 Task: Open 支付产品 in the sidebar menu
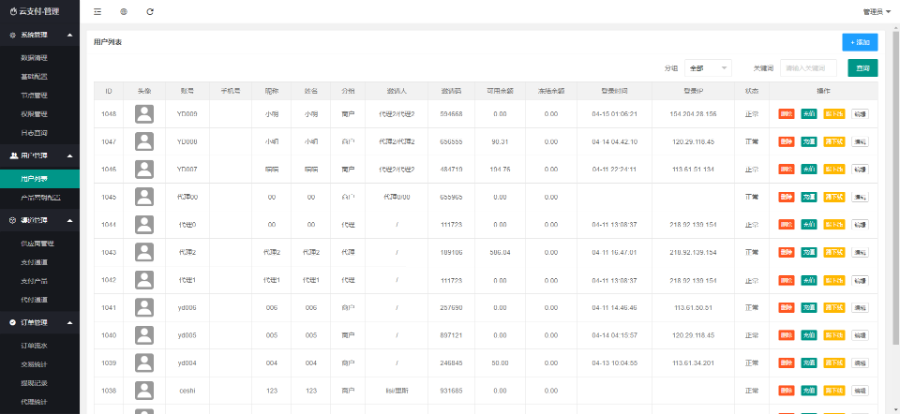pyautogui.click(x=35, y=281)
